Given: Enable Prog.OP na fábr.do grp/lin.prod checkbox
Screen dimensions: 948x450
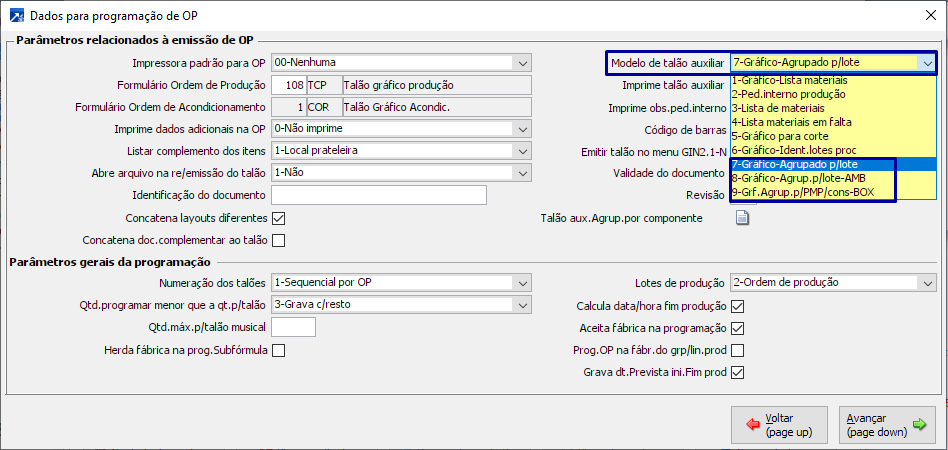Looking at the screenshot, I should (738, 350).
